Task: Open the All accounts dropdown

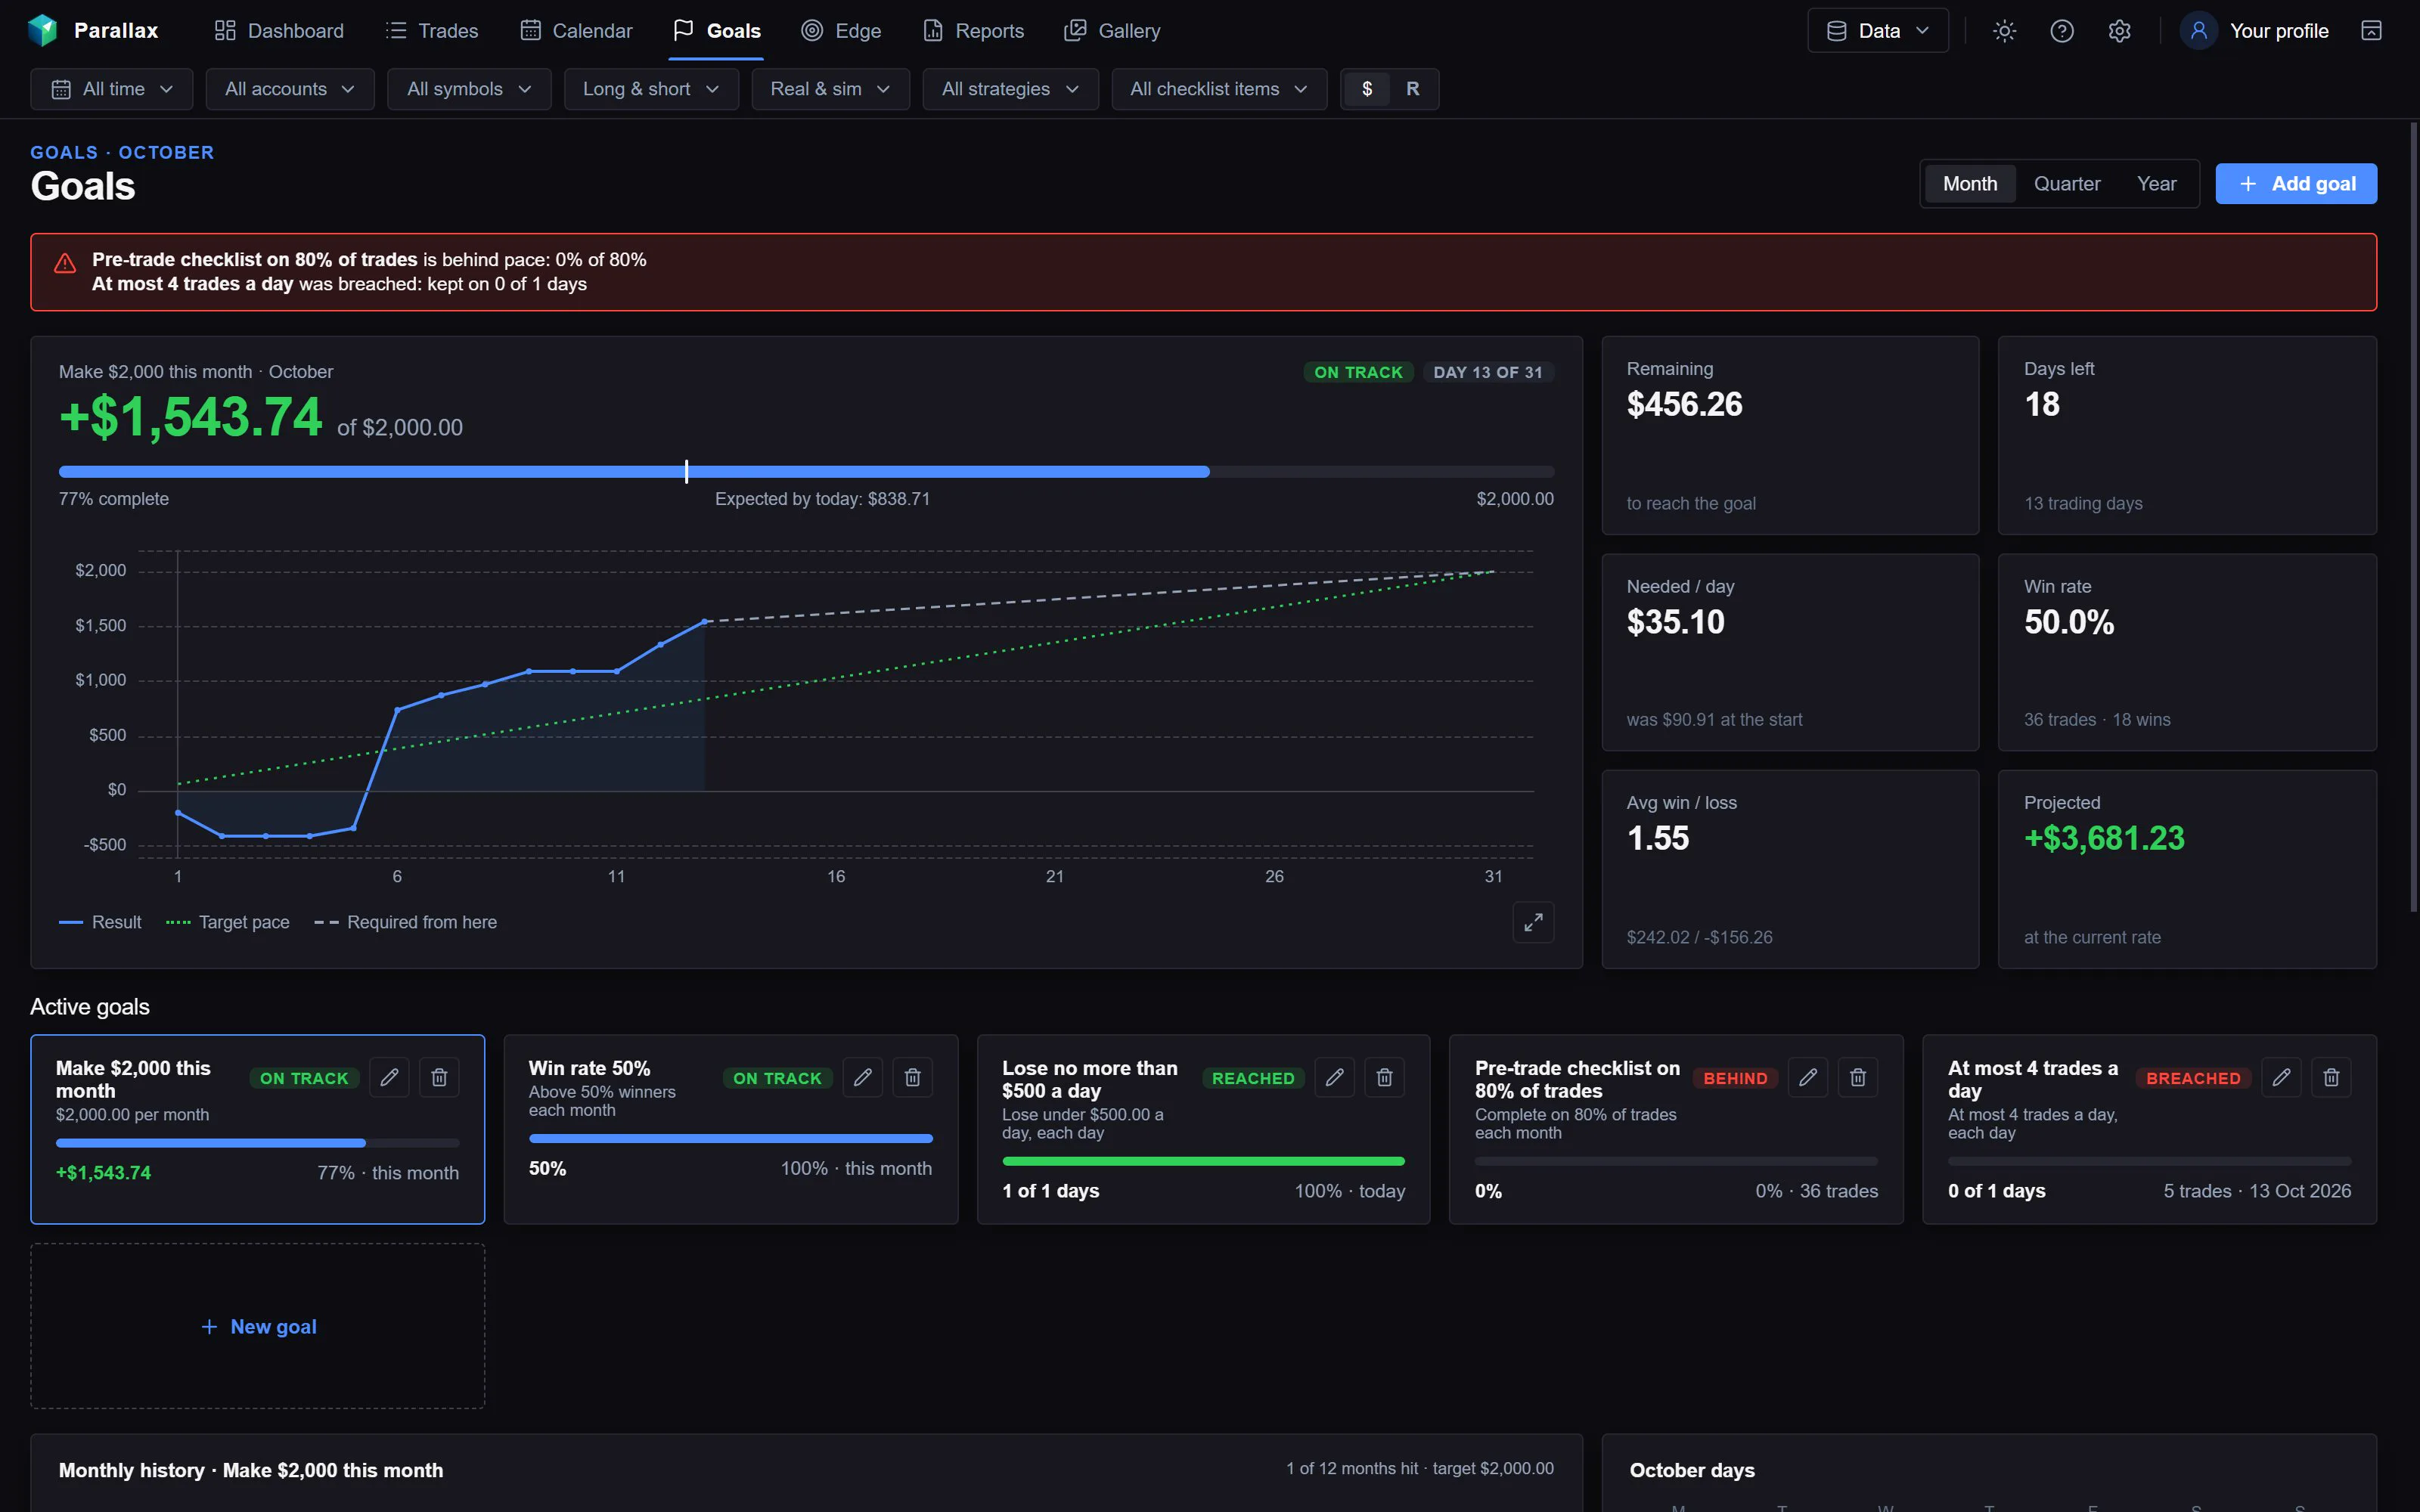Action: 289,89
